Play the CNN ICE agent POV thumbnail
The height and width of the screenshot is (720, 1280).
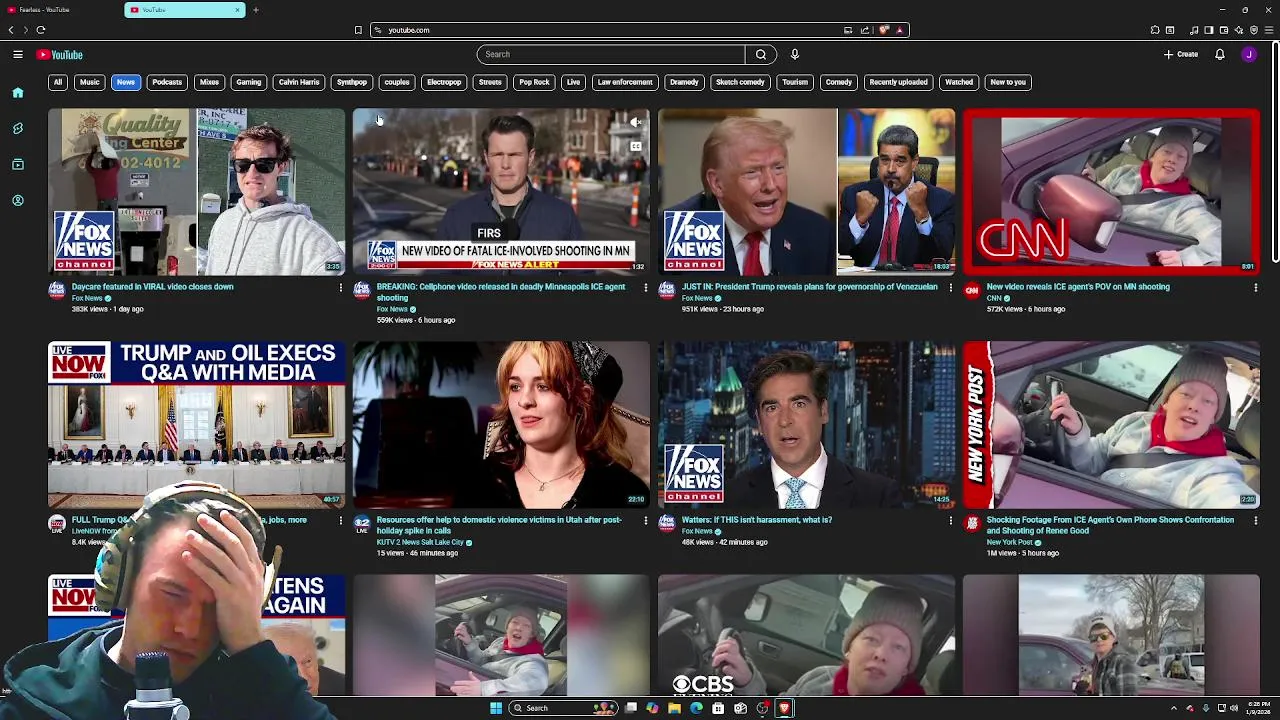pyautogui.click(x=1111, y=191)
